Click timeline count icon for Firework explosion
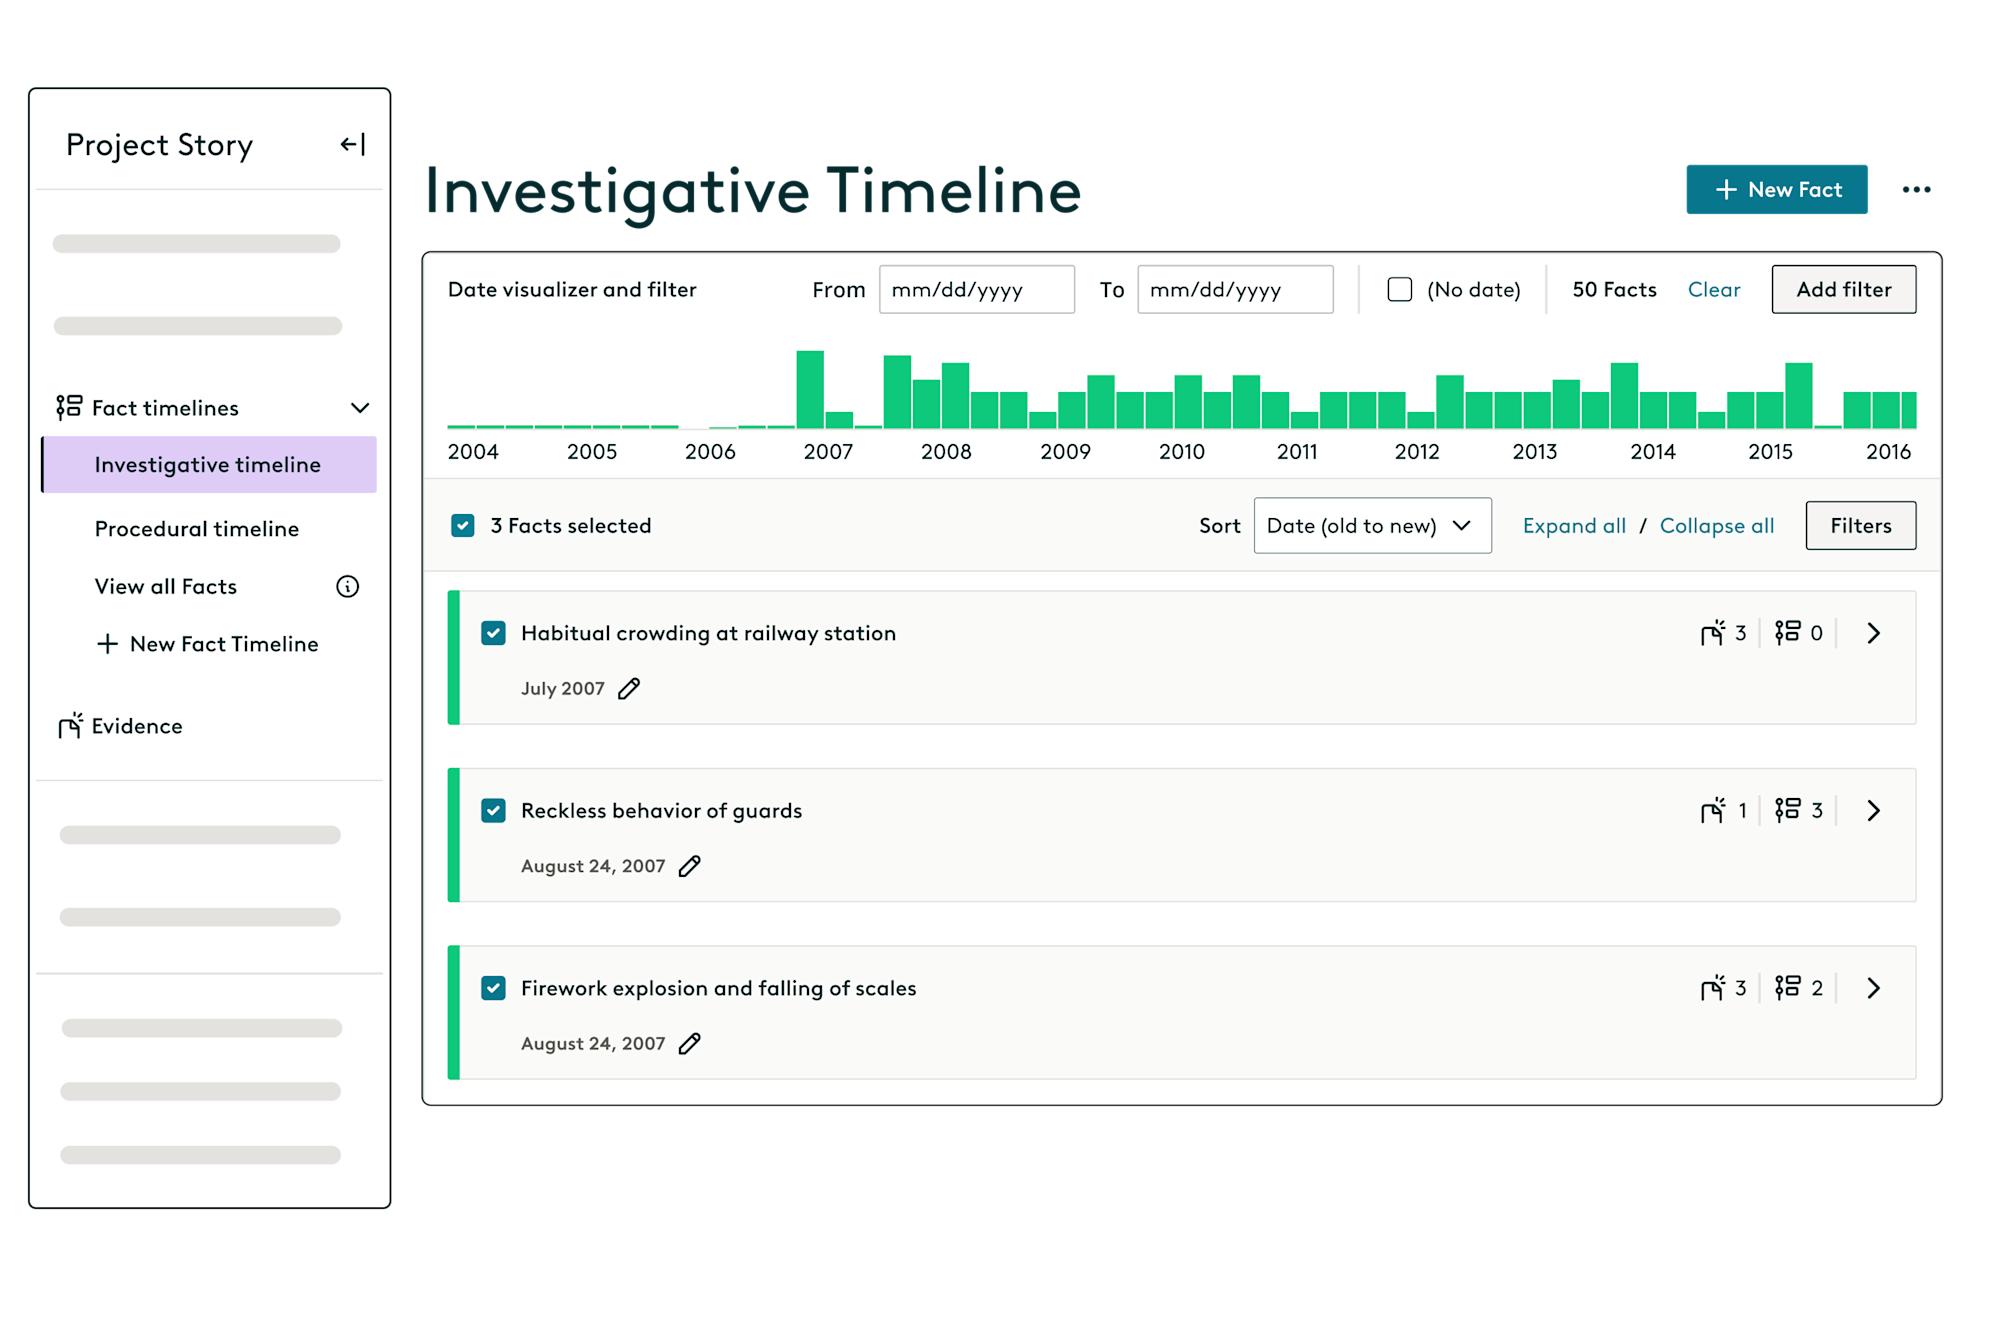The width and height of the screenshot is (2000, 1333). (x=1788, y=988)
